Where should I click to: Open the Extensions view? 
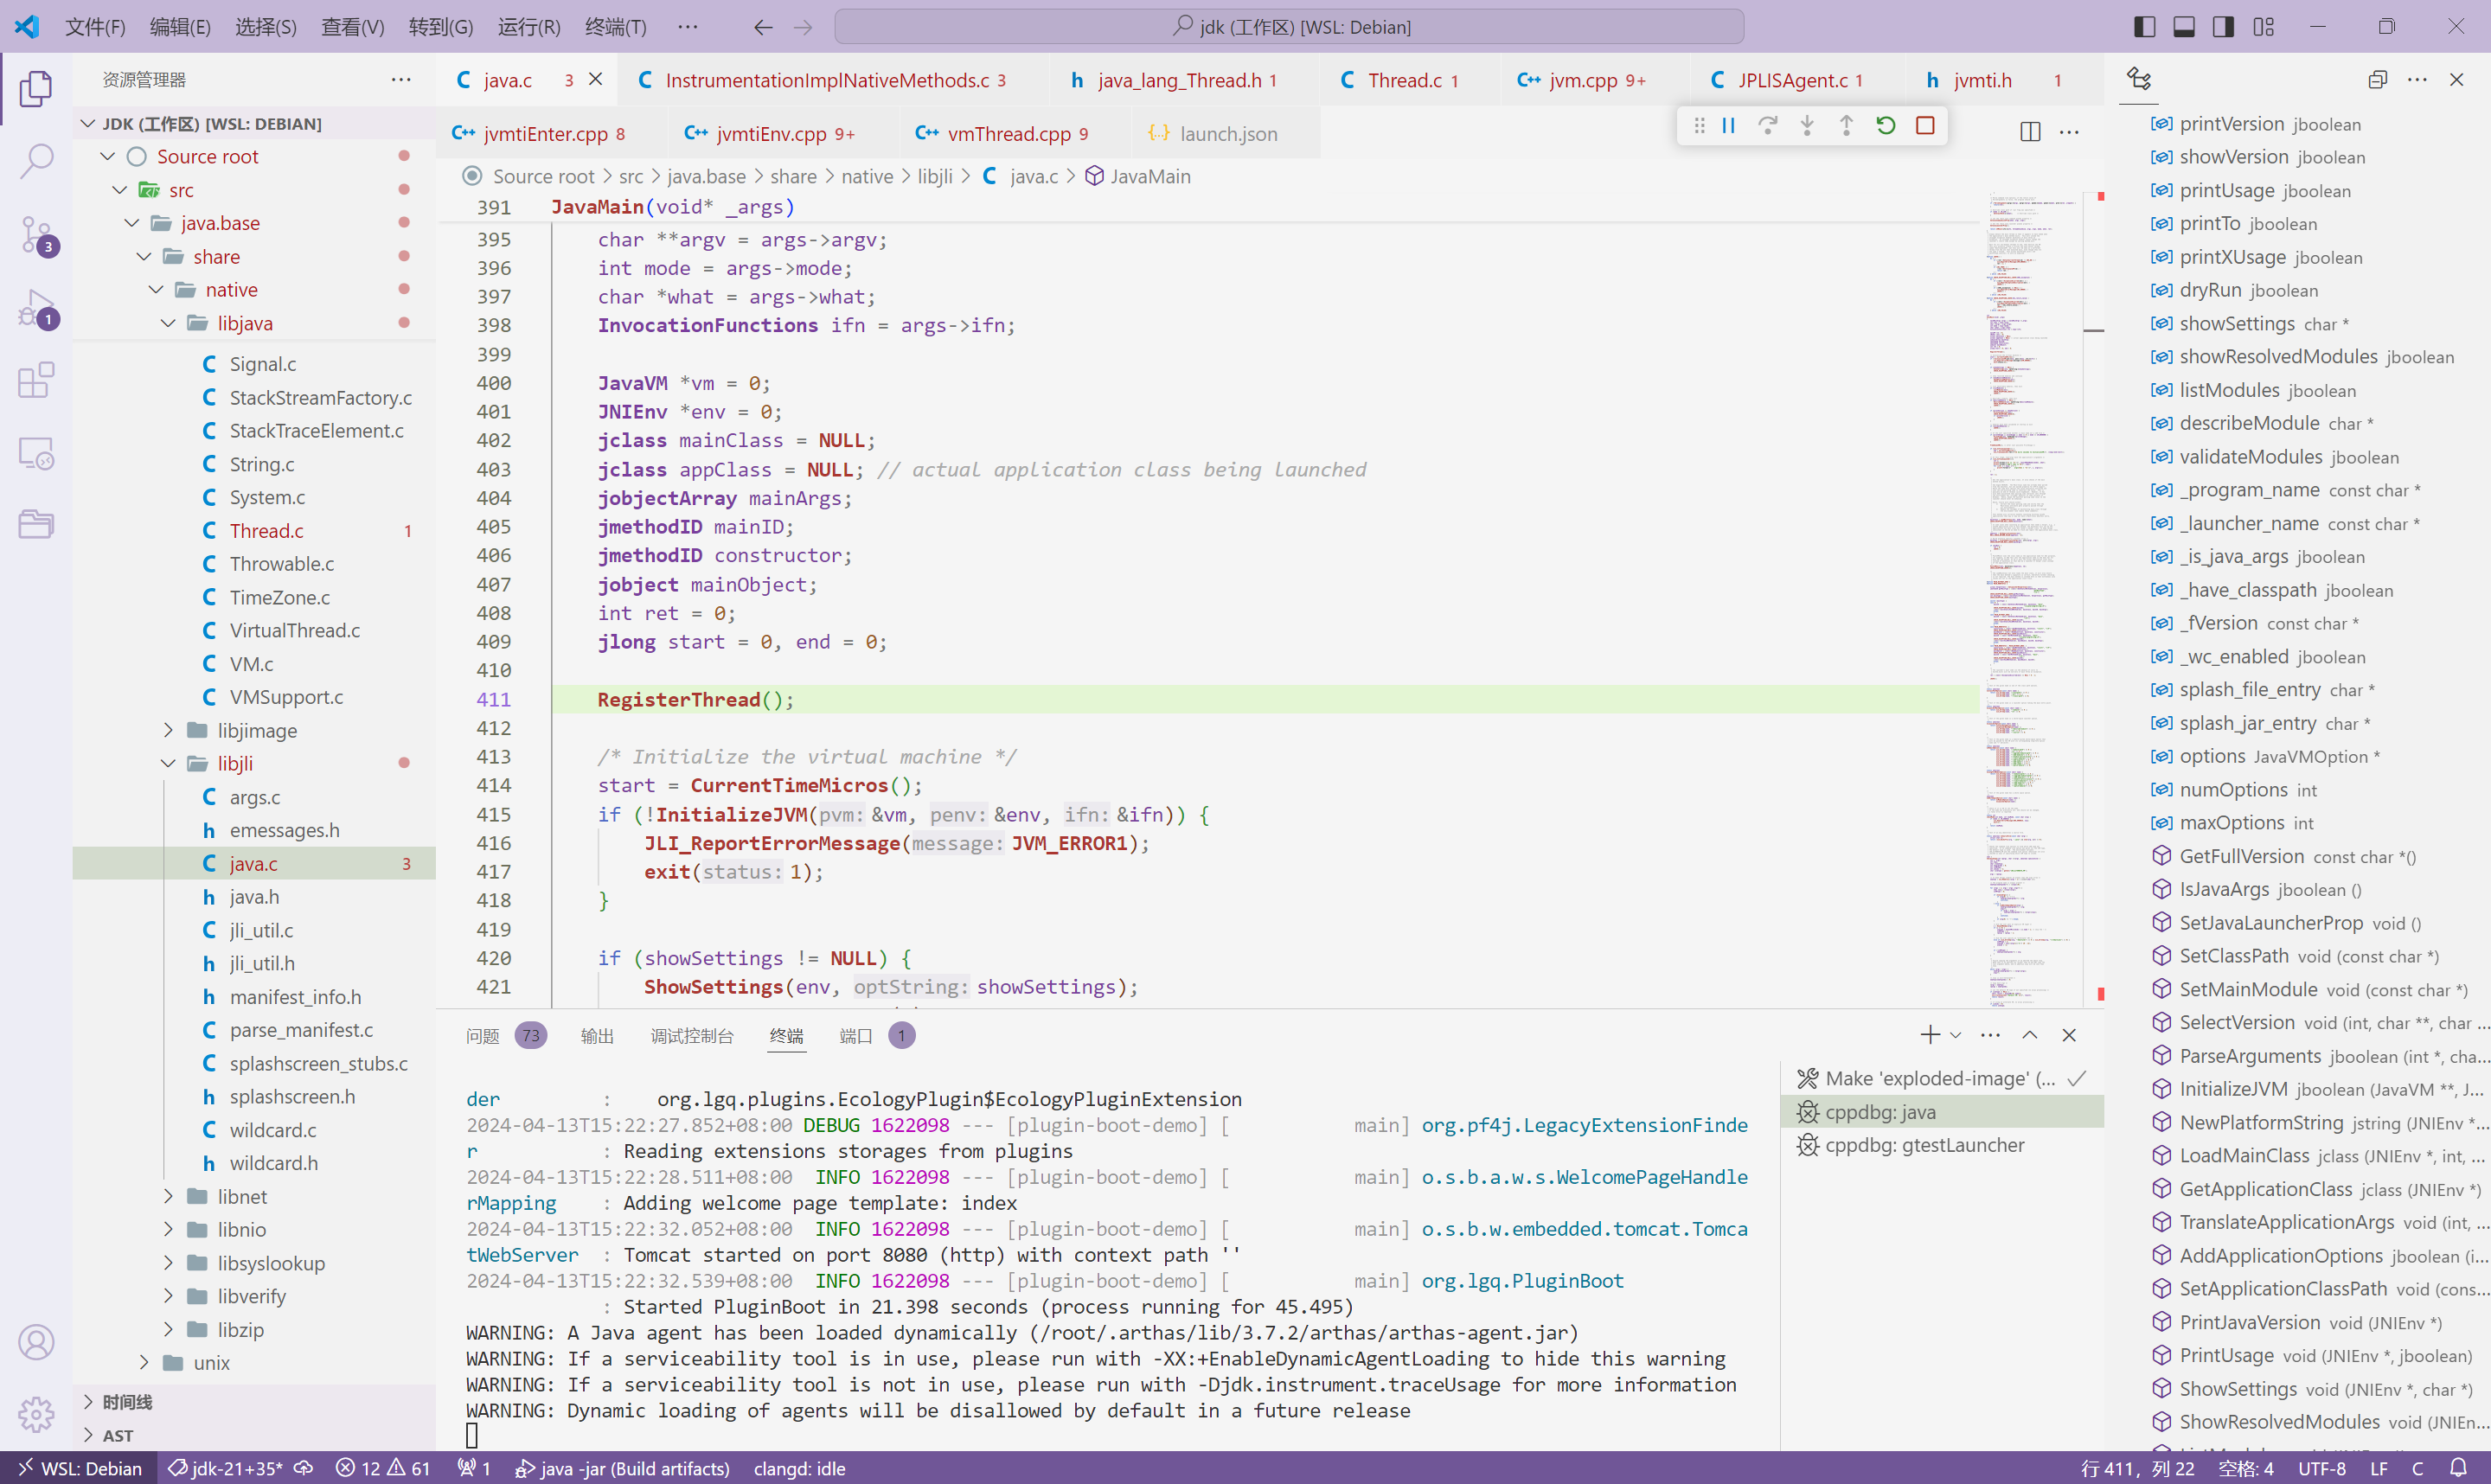point(36,380)
